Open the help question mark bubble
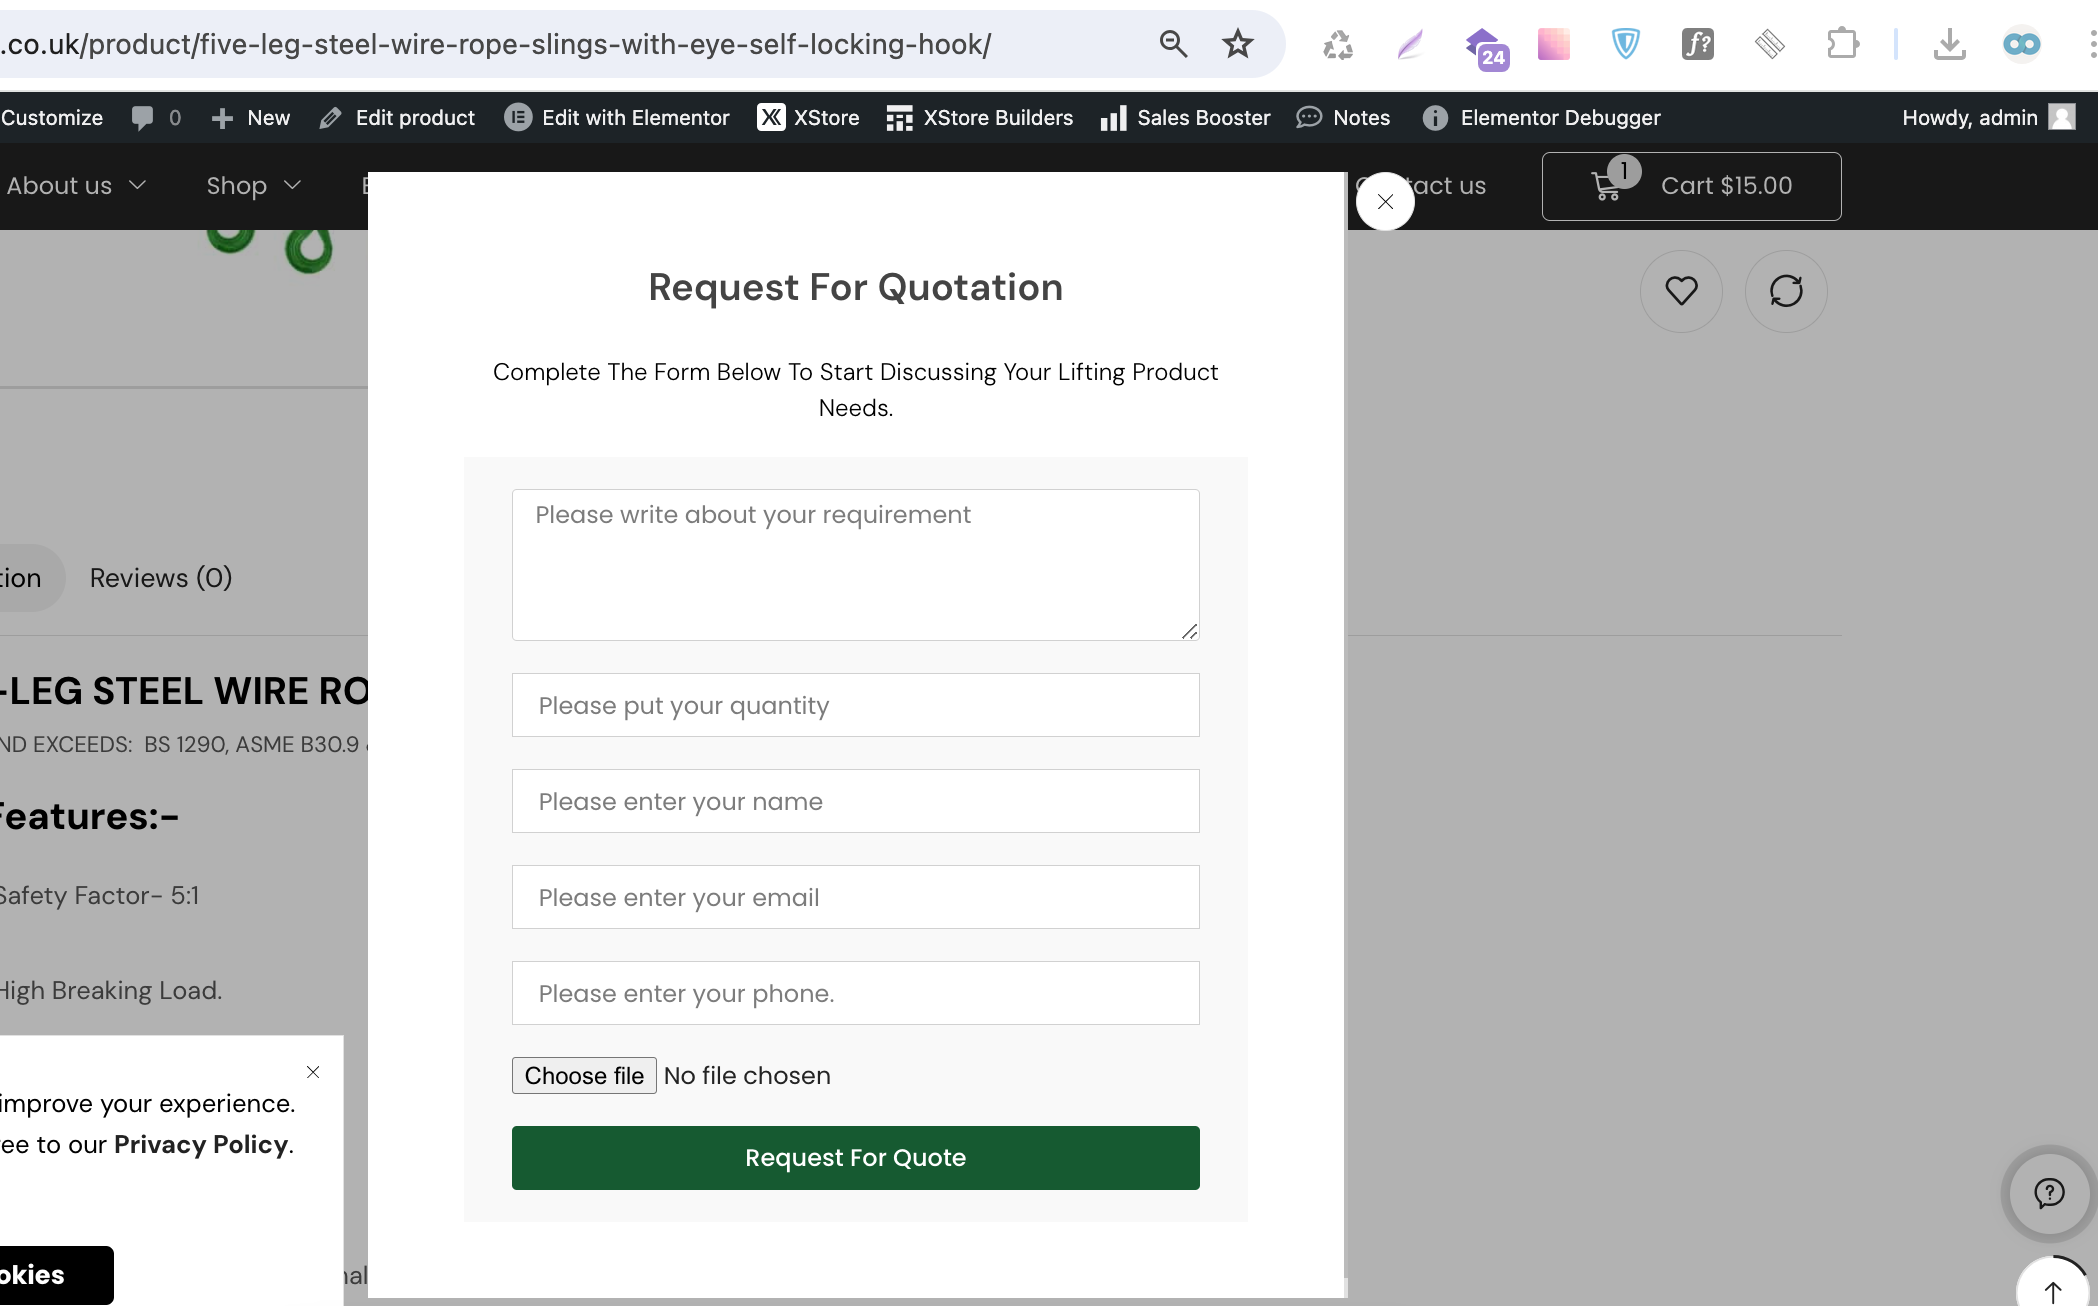Image resolution: width=2098 pixels, height=1306 pixels. pyautogui.click(x=2049, y=1193)
